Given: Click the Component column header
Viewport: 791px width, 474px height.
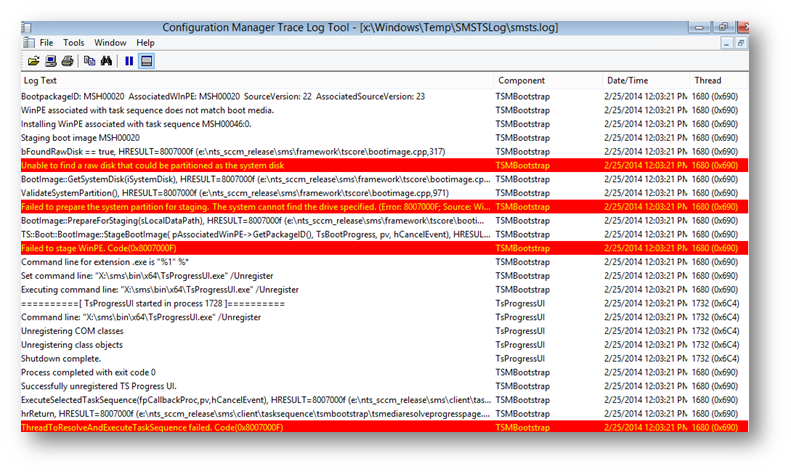Looking at the screenshot, I should pyautogui.click(x=548, y=81).
